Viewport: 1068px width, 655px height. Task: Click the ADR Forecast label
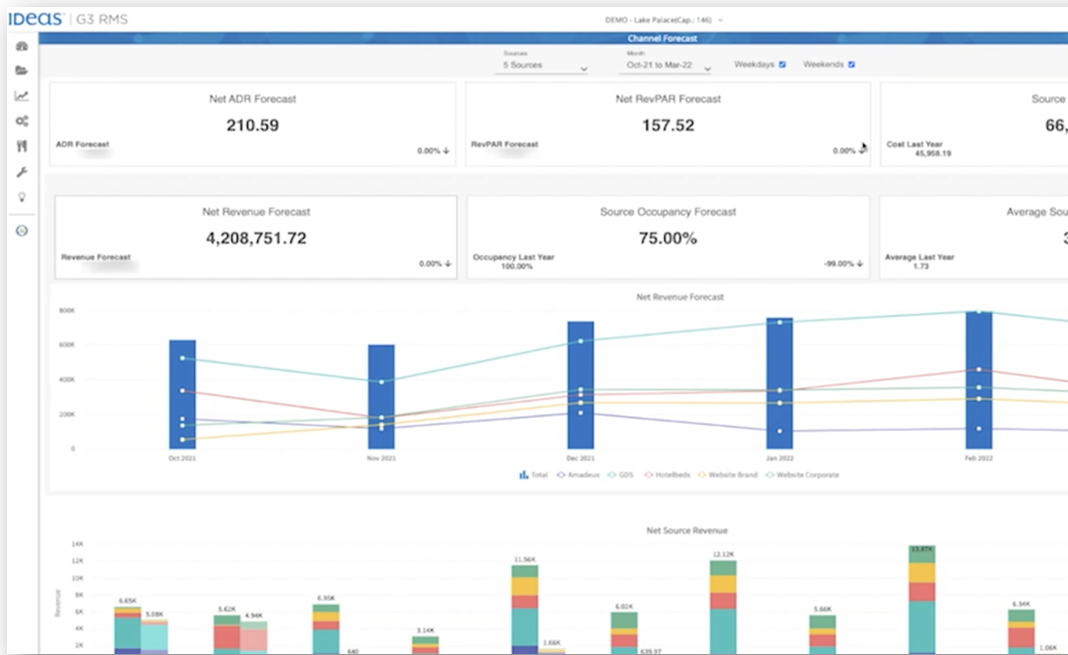[x=82, y=144]
